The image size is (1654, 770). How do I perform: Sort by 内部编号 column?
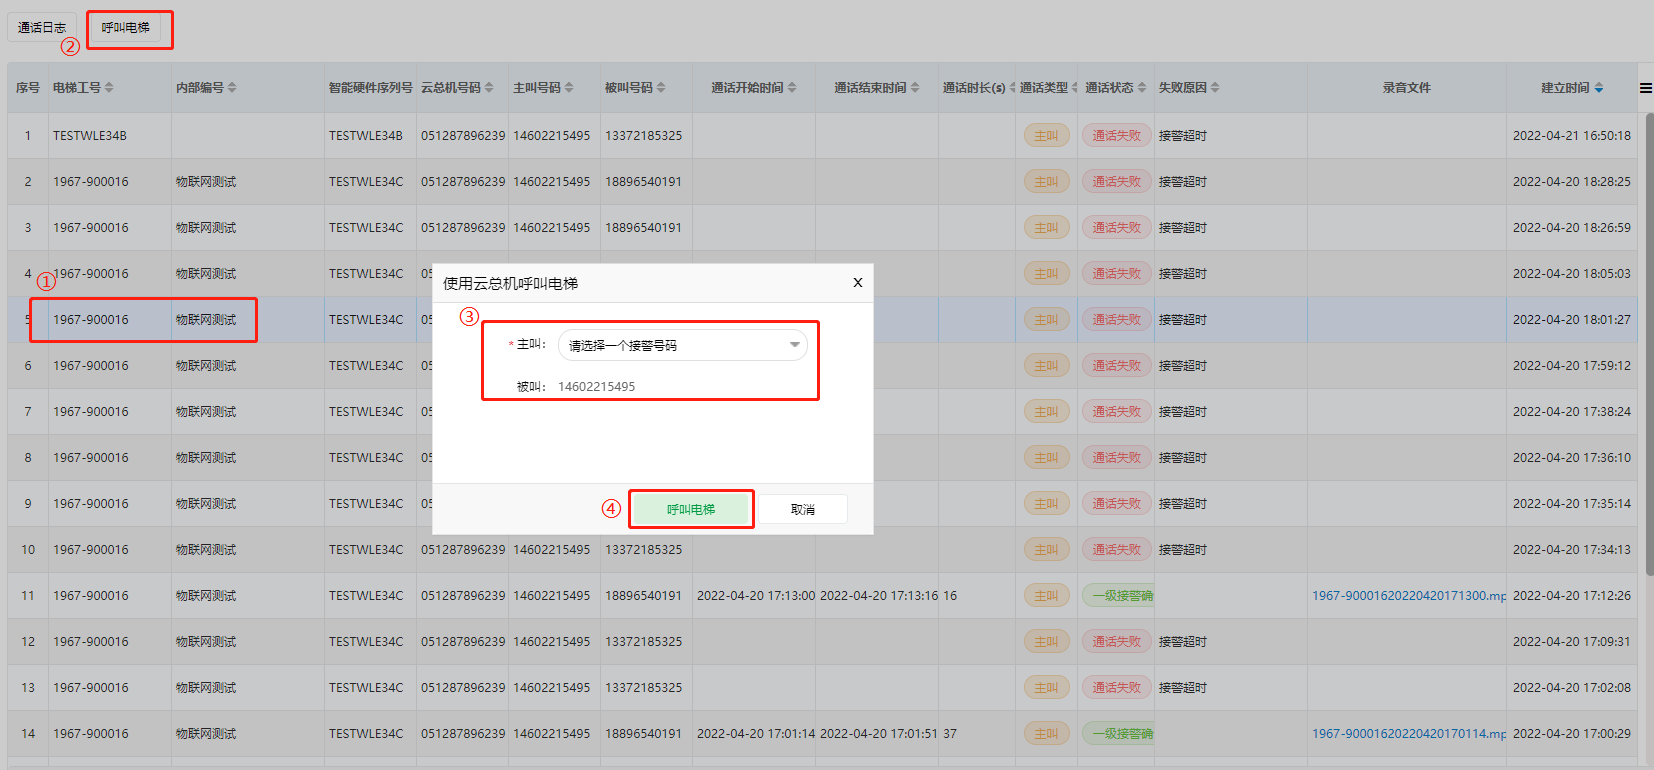tap(232, 88)
